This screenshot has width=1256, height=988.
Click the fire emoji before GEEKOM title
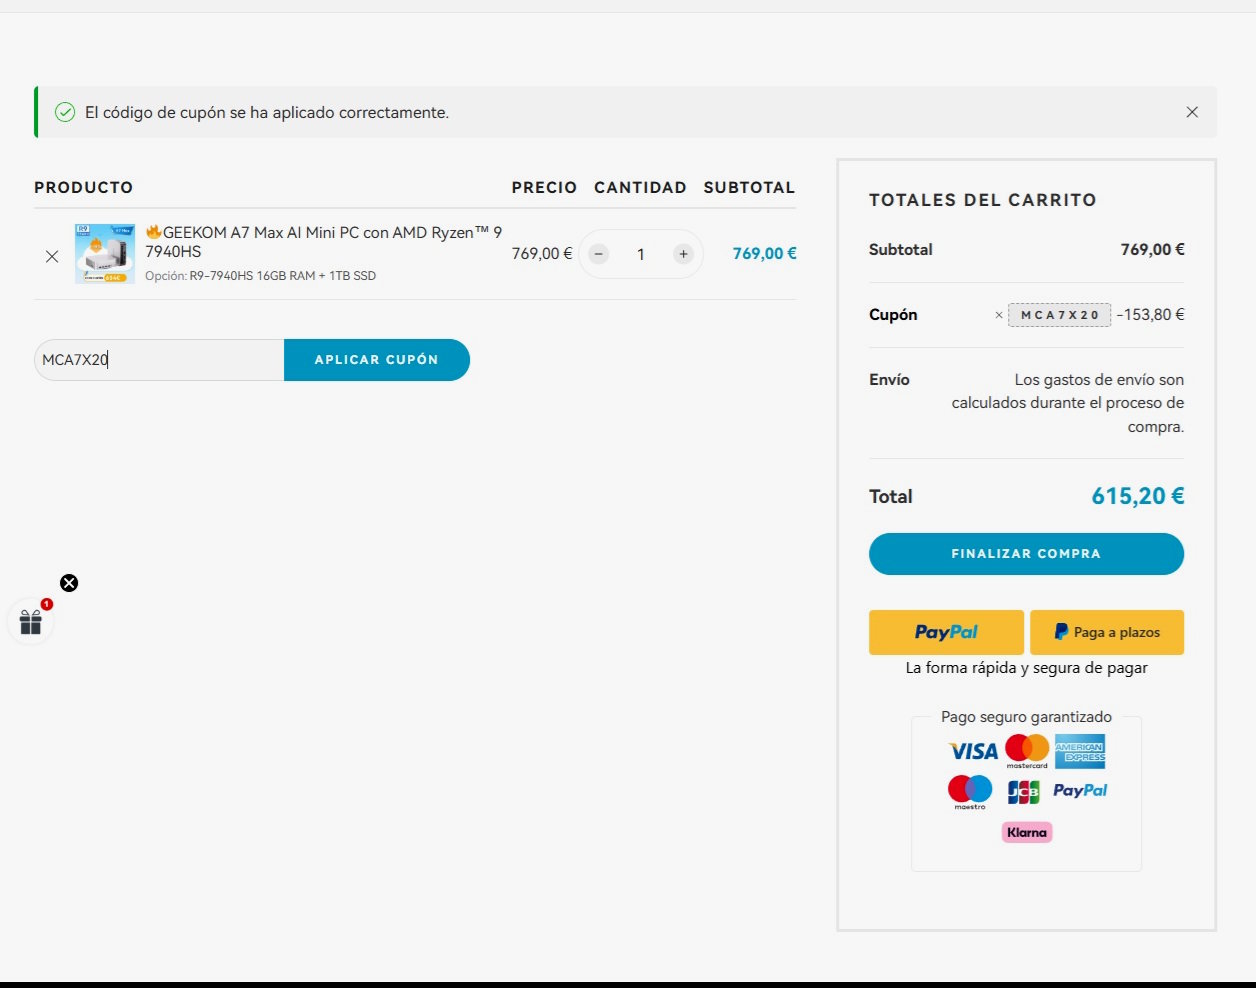[x=154, y=232]
